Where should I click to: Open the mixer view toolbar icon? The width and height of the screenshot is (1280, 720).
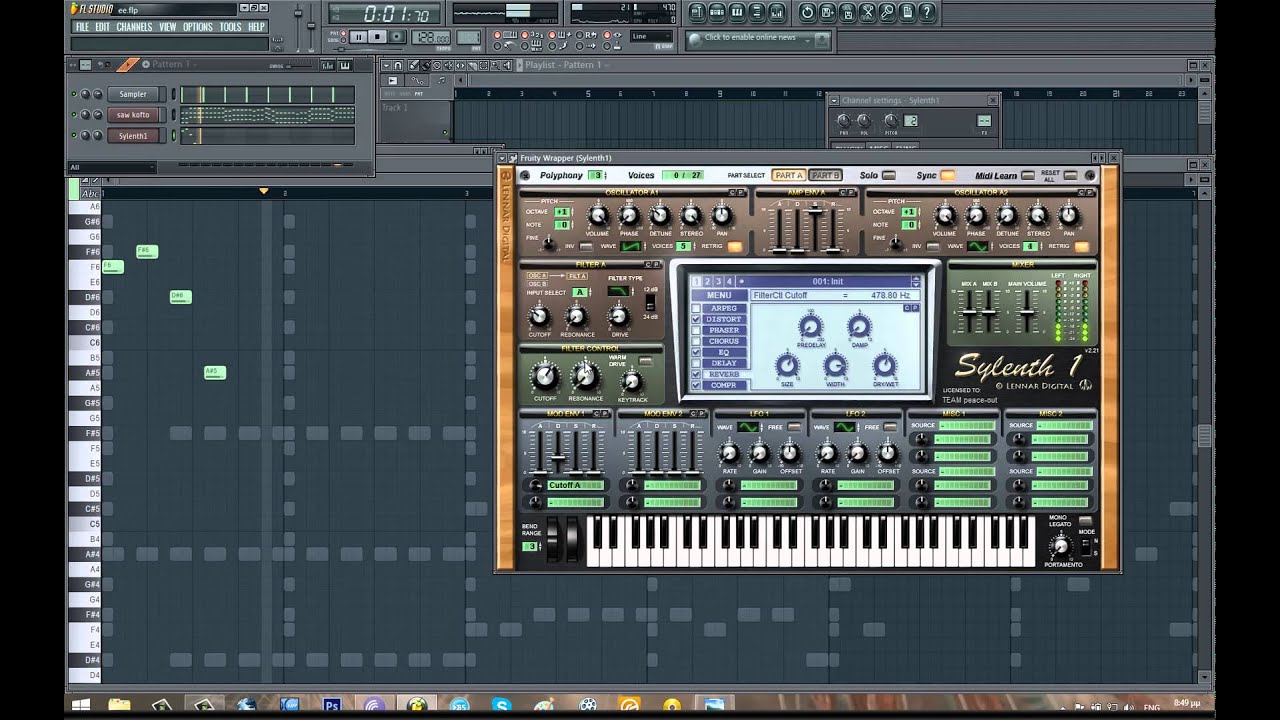coord(776,12)
